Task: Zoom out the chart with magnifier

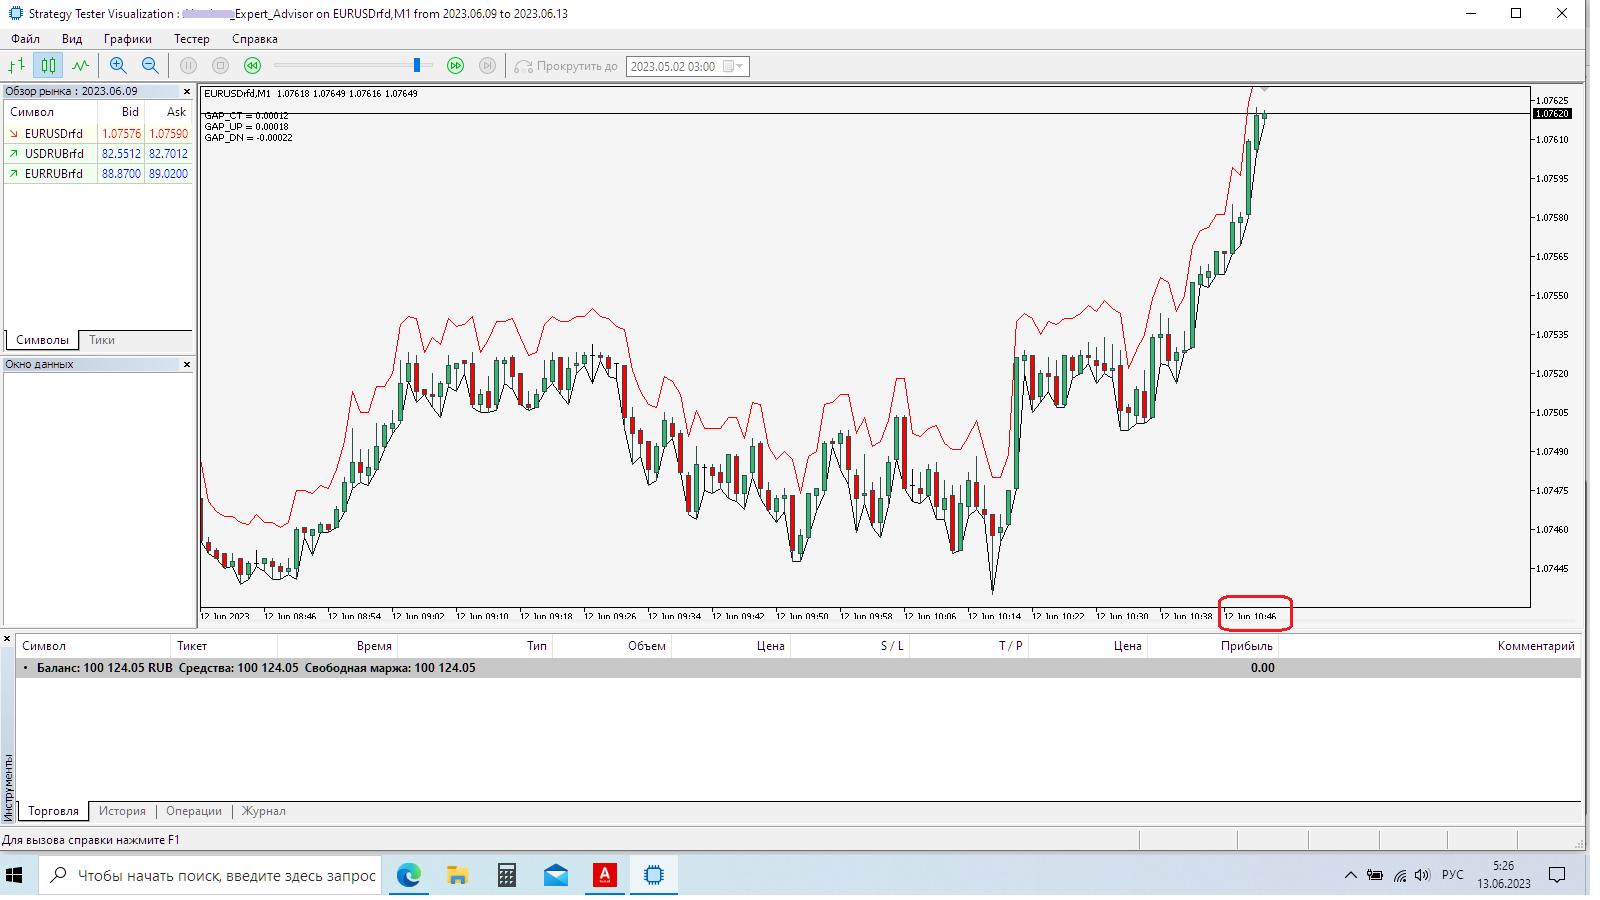Action: (x=150, y=66)
